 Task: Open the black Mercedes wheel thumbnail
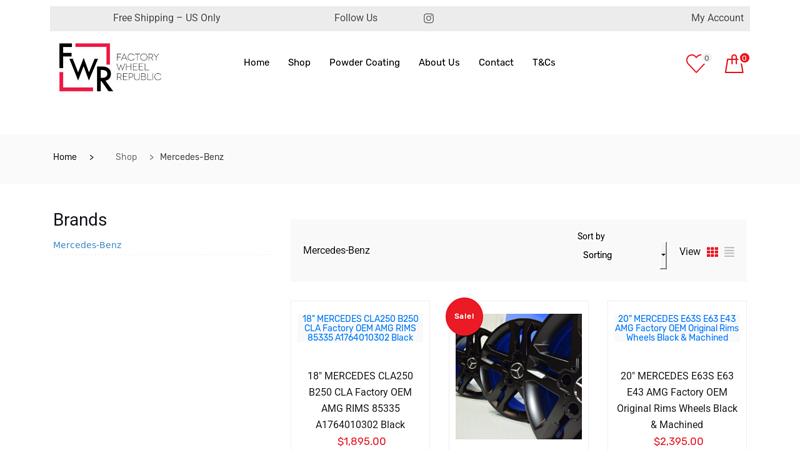click(x=518, y=377)
